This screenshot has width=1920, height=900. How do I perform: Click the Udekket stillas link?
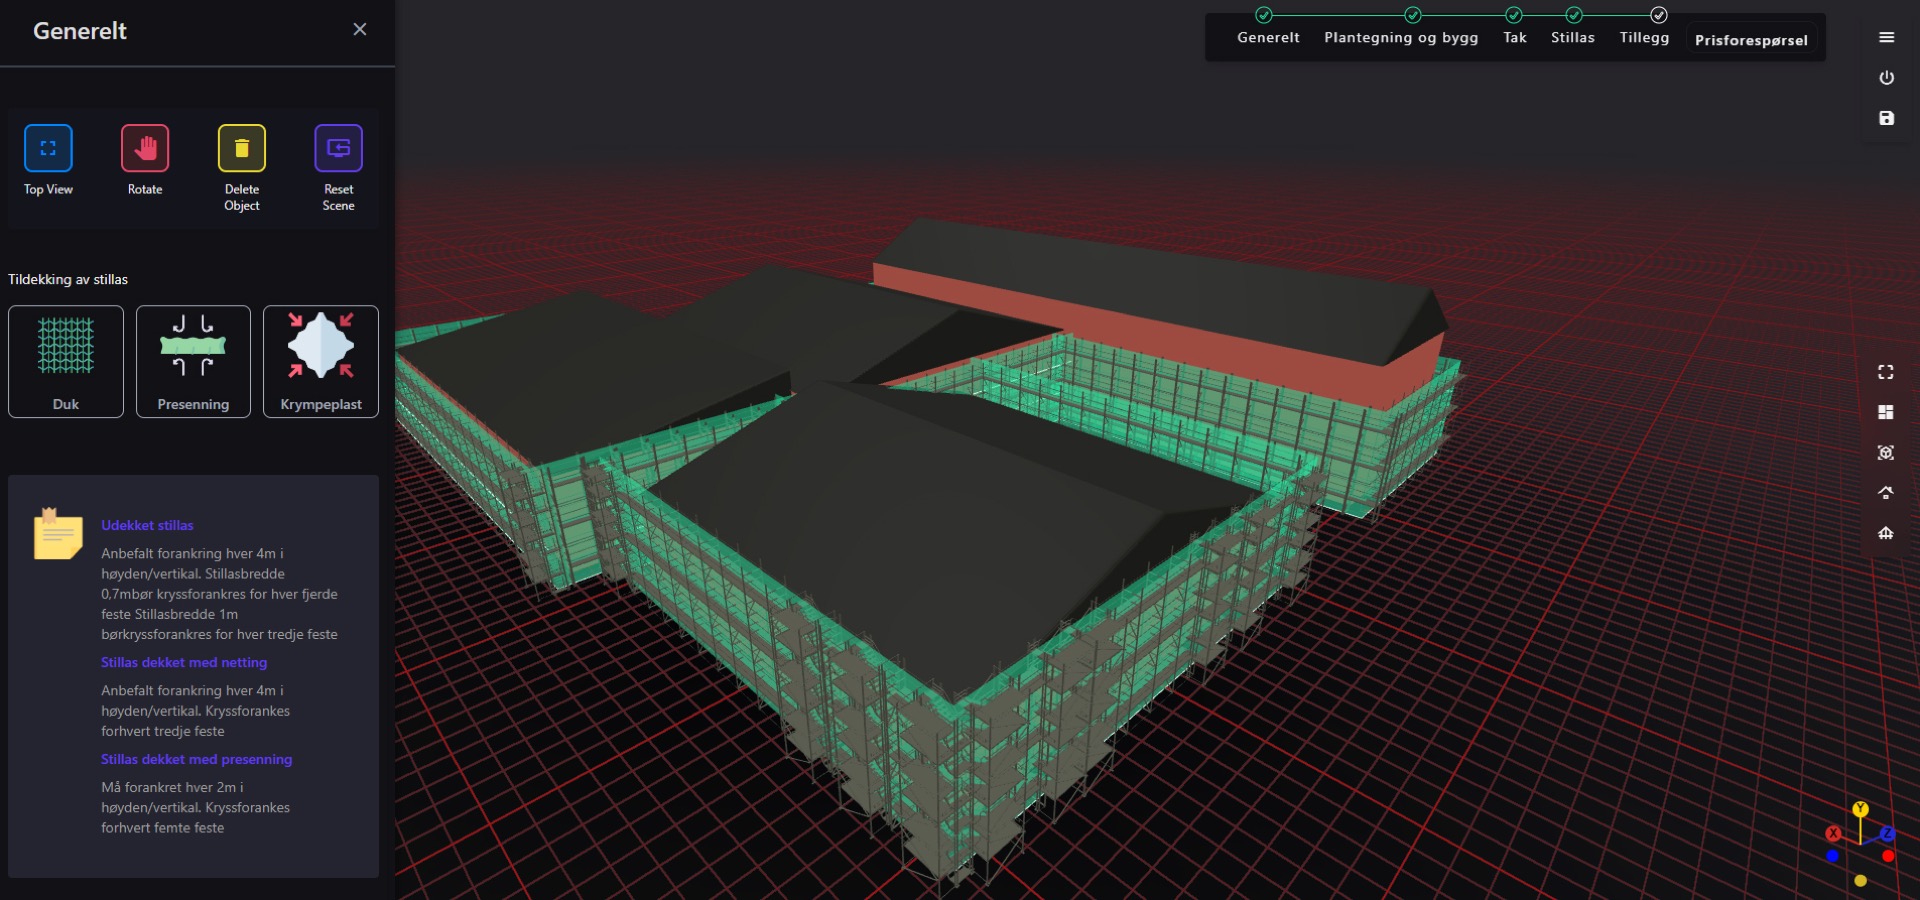pyautogui.click(x=147, y=525)
